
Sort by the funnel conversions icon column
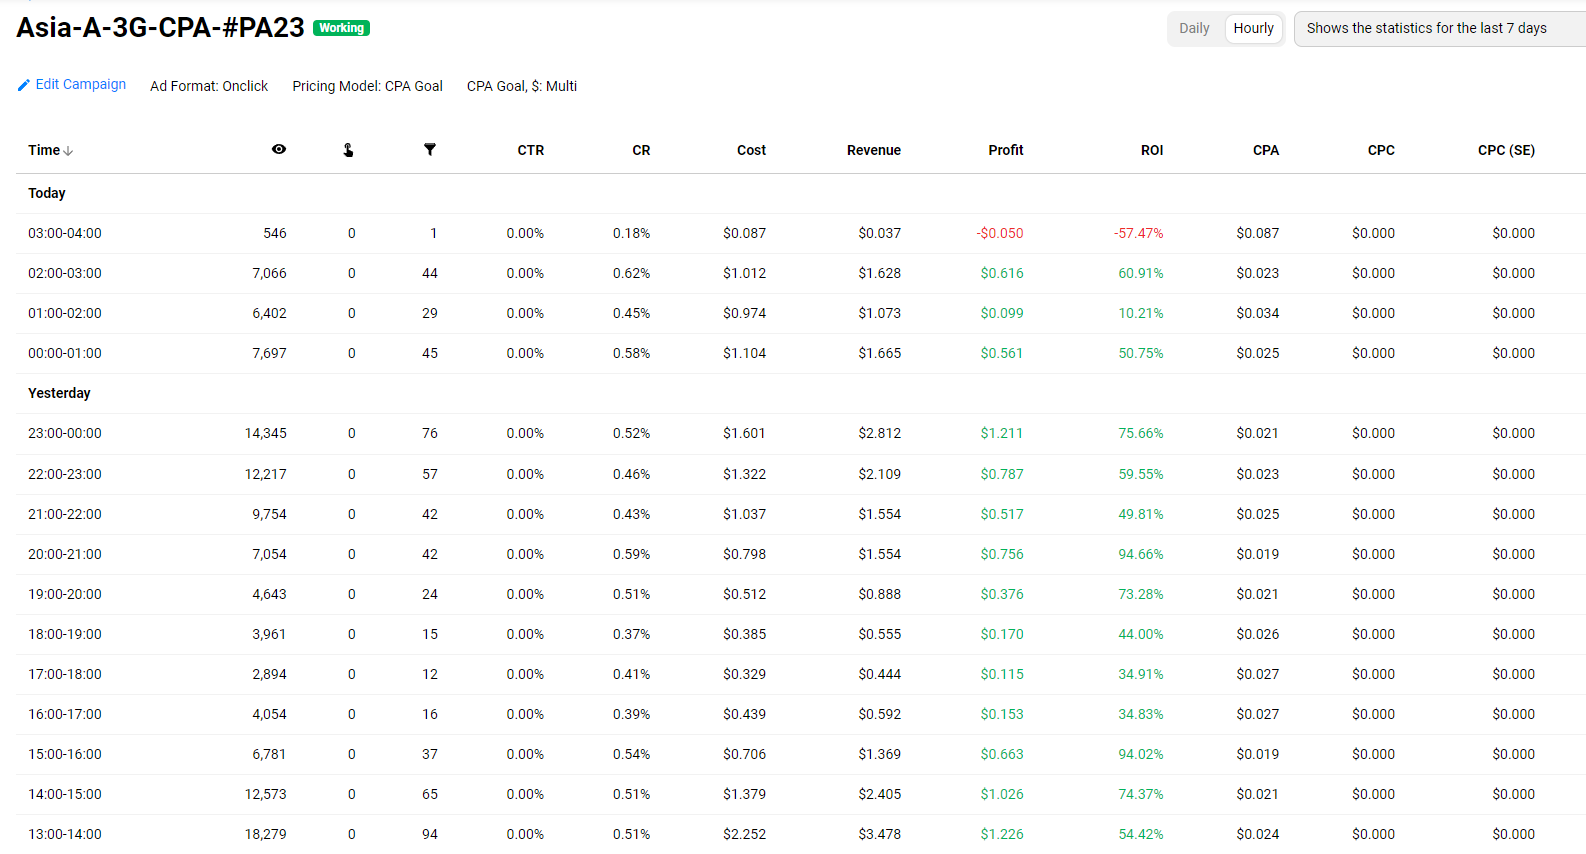coord(430,150)
